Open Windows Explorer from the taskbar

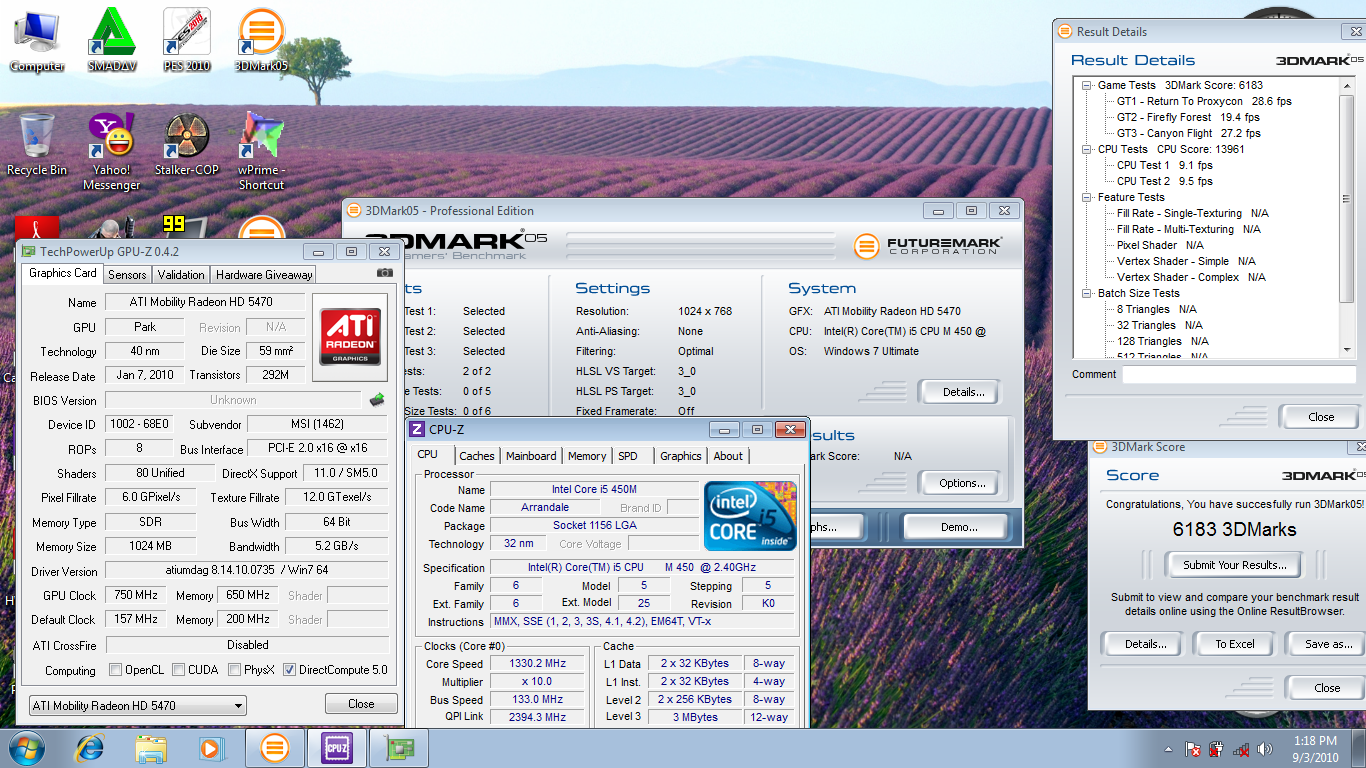click(152, 748)
